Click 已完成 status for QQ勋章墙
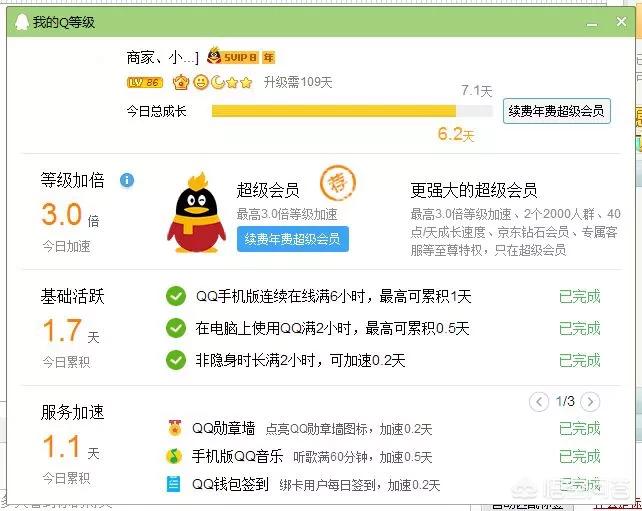The height and width of the screenshot is (511, 642). pyautogui.click(x=580, y=429)
